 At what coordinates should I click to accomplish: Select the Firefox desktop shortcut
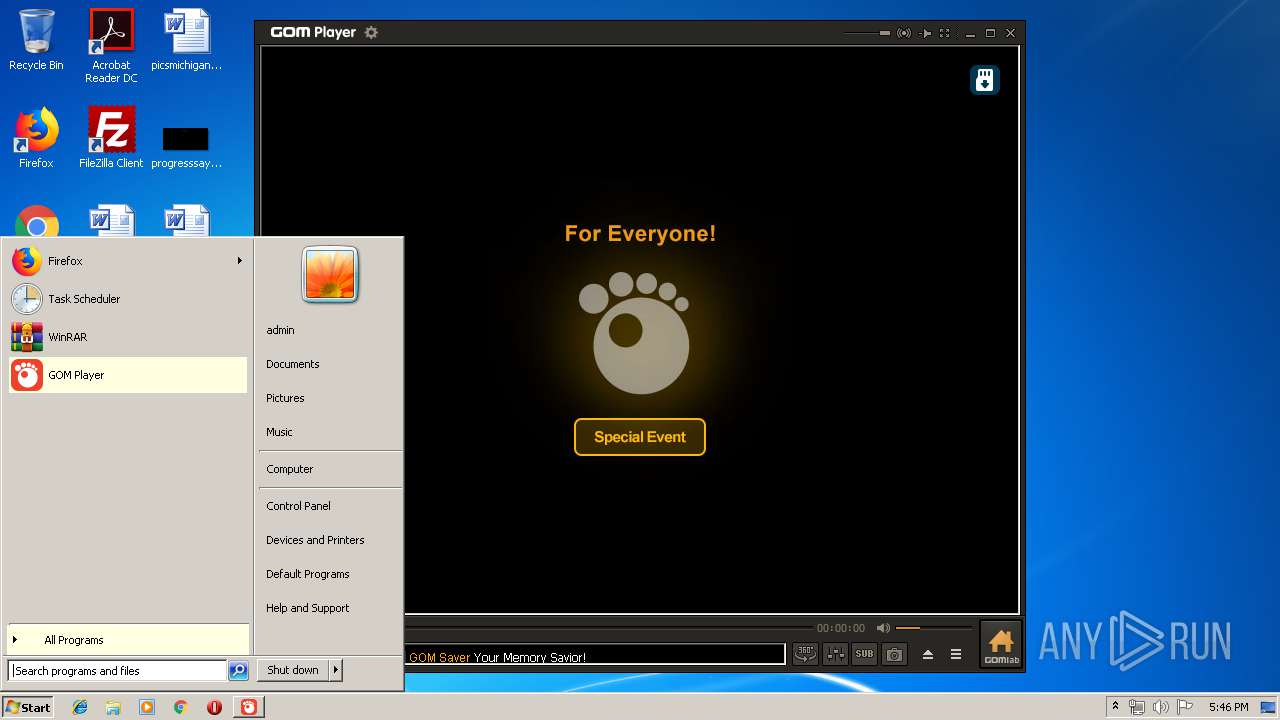pos(36,138)
